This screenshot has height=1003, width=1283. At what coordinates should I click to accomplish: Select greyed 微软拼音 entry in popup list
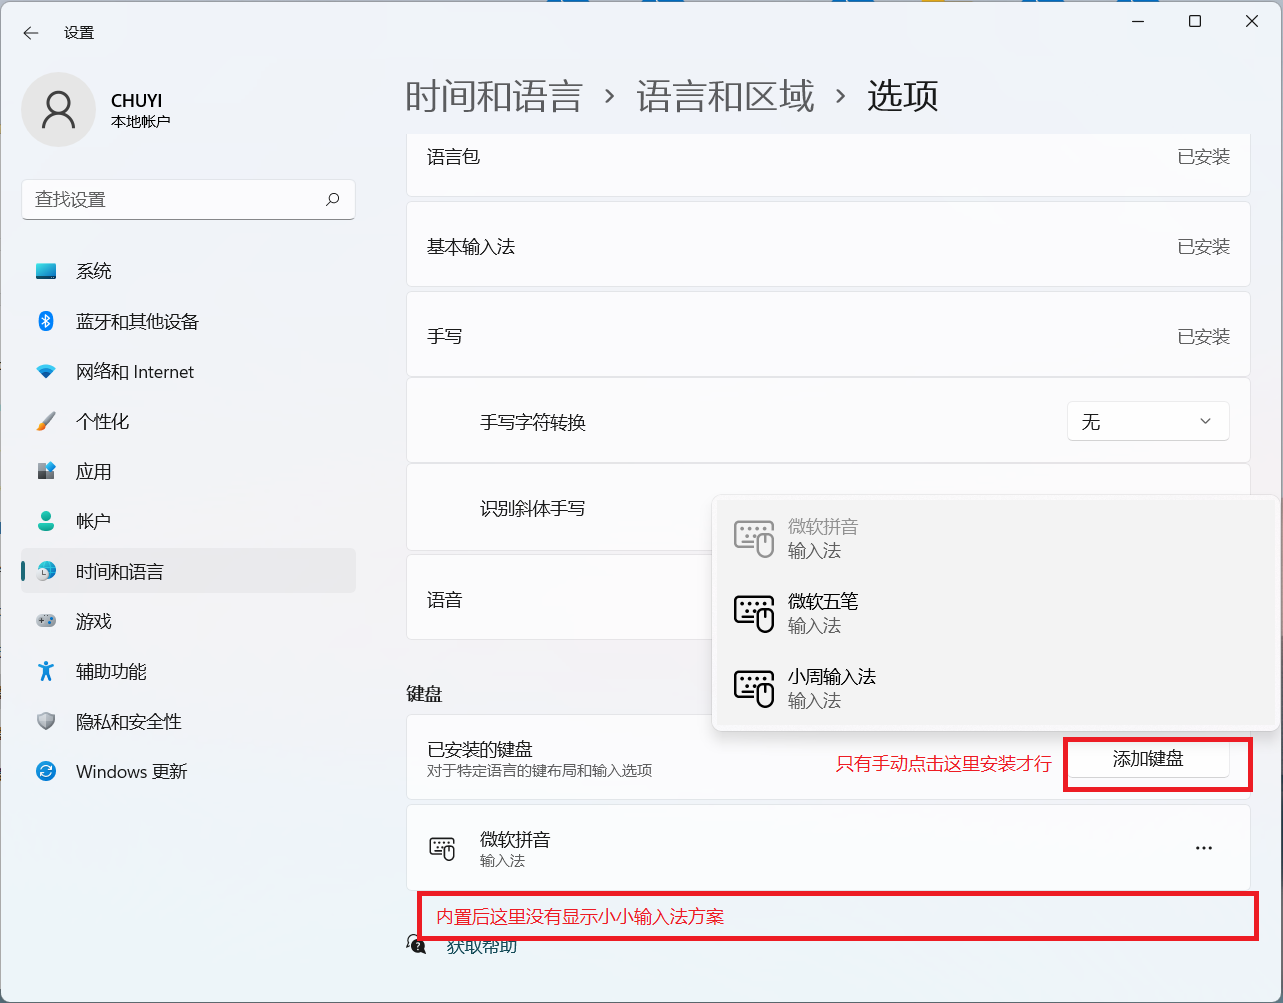tap(996, 538)
